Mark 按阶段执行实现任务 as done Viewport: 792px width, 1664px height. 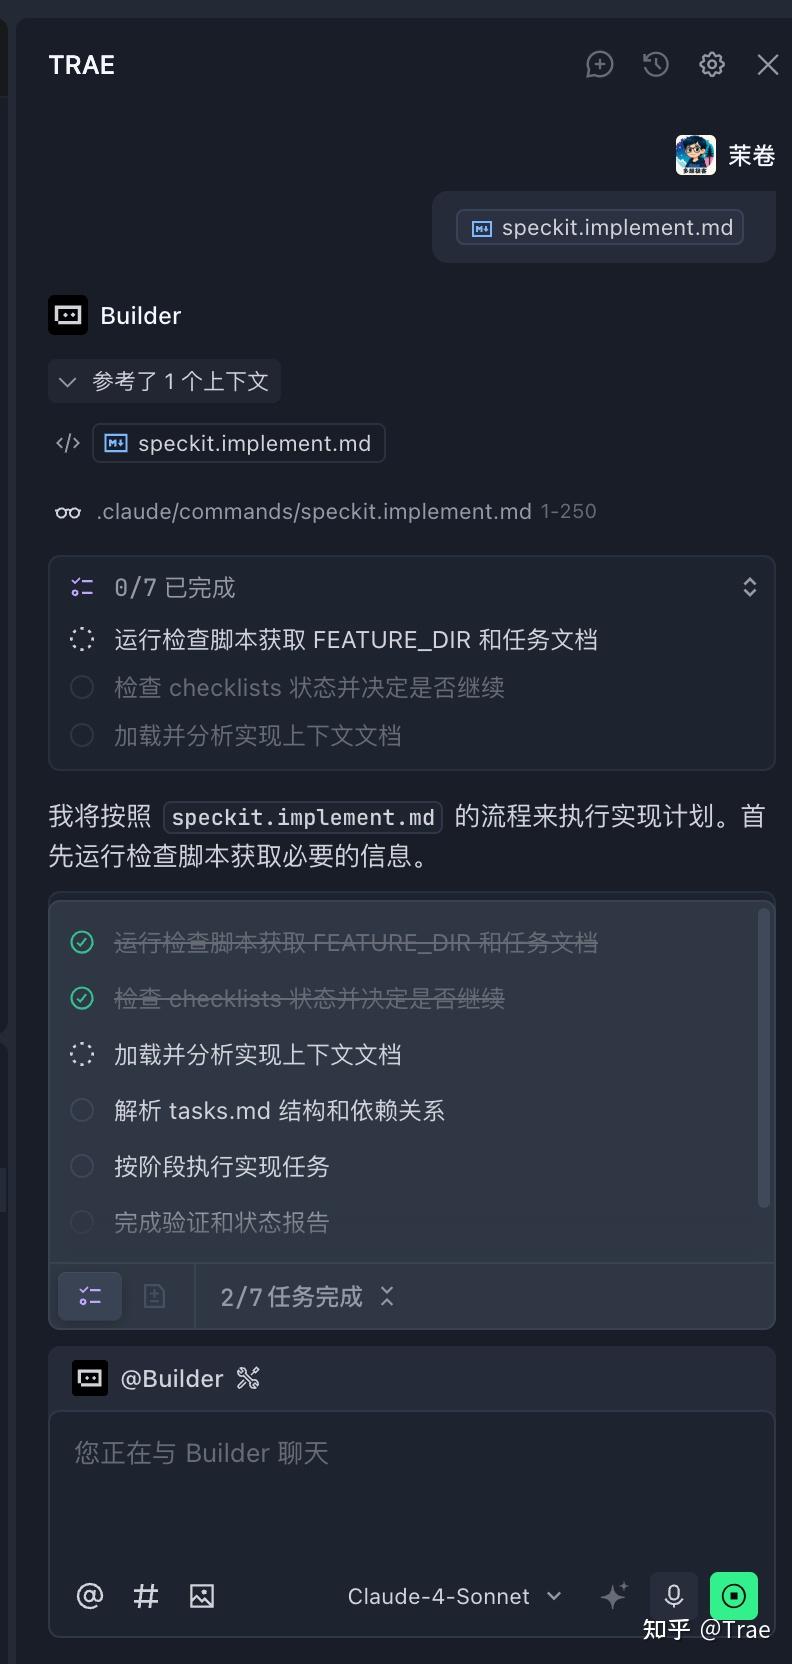coord(82,1166)
